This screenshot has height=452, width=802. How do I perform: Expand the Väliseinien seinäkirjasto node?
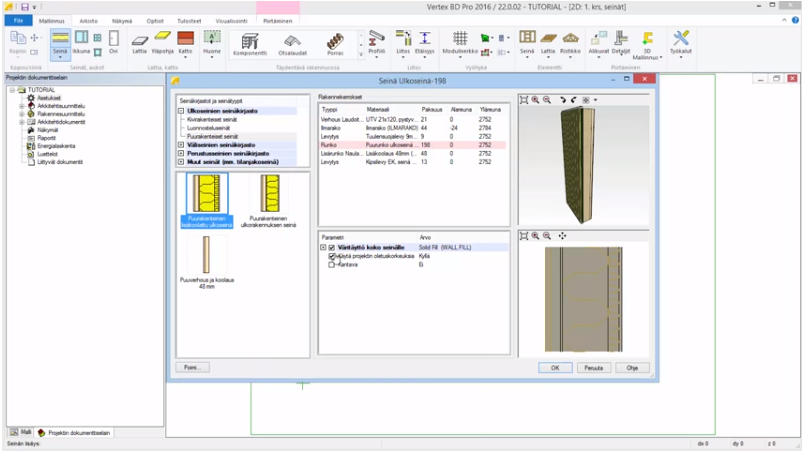181,145
